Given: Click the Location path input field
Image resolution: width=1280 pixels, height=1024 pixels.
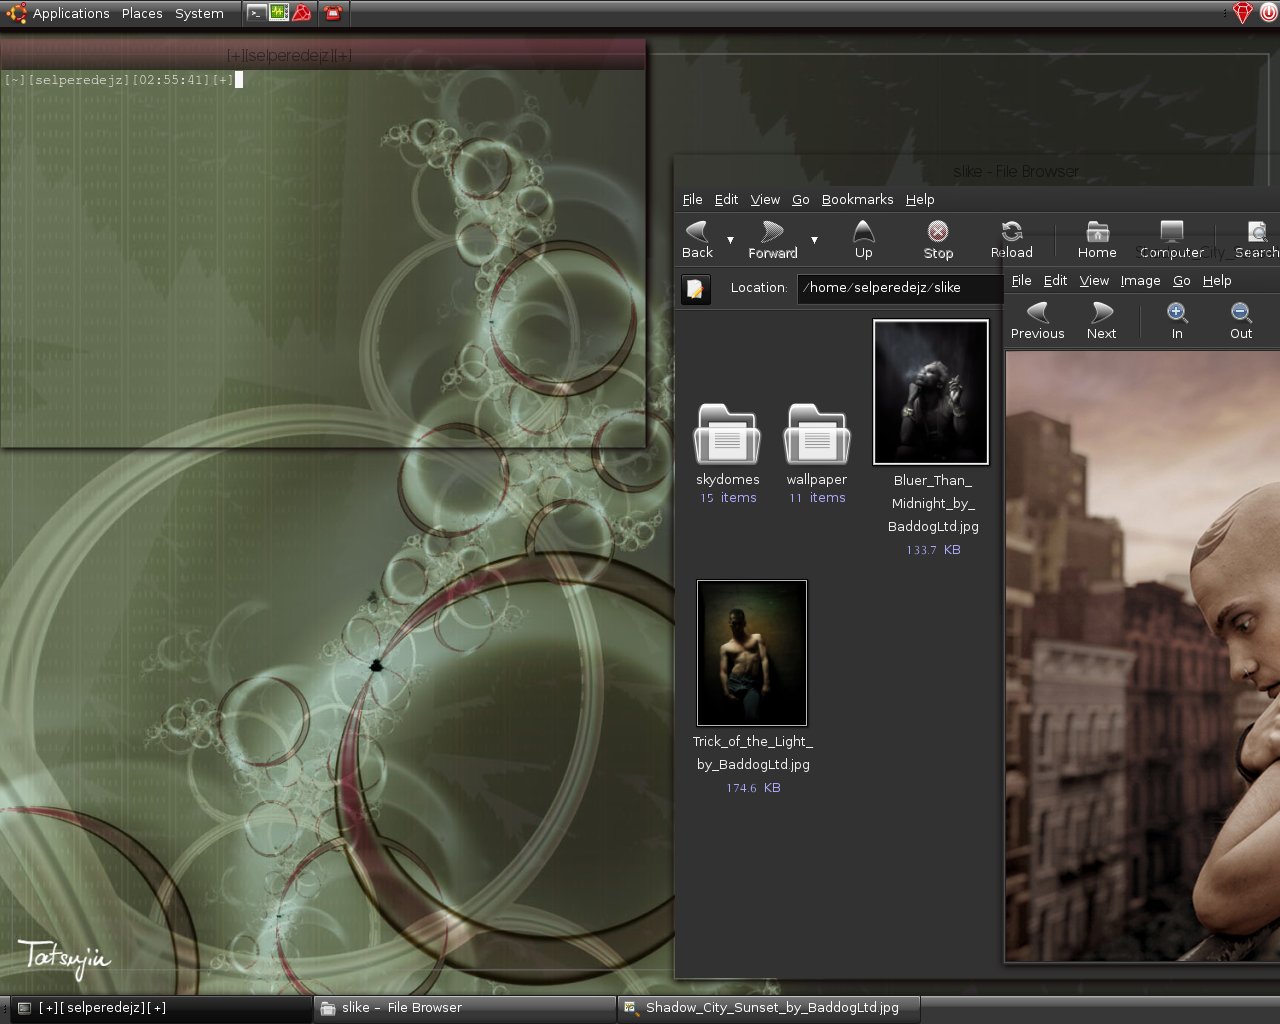Looking at the screenshot, I should coord(900,288).
